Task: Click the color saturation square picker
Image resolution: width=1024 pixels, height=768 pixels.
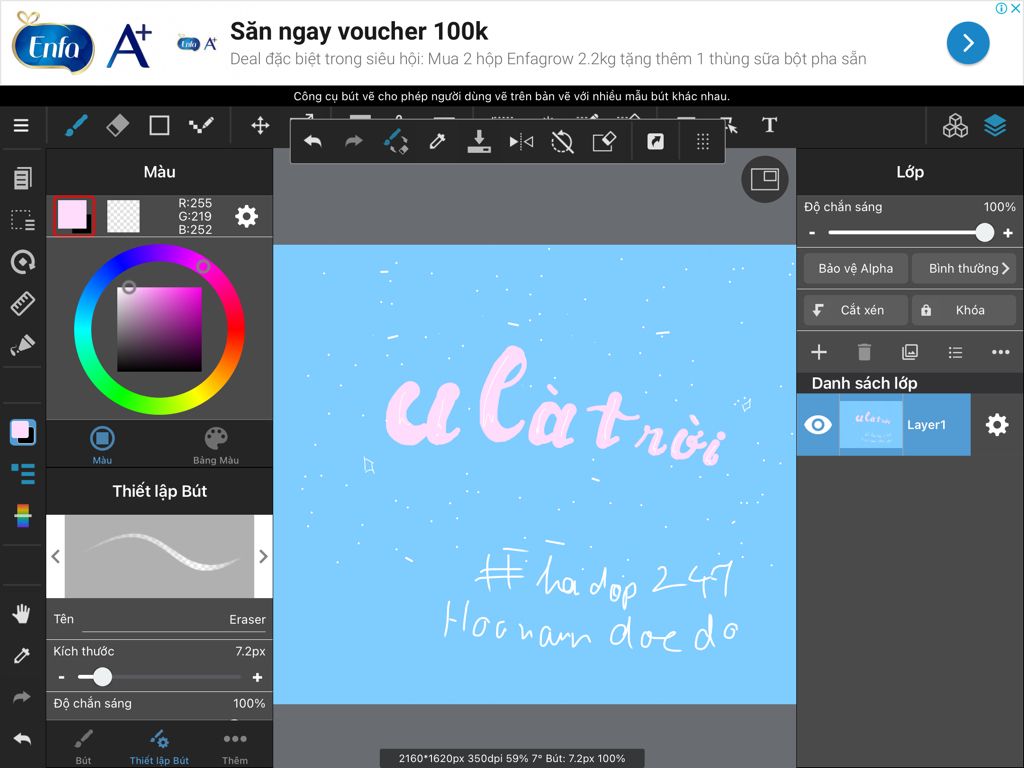Action: click(159, 329)
